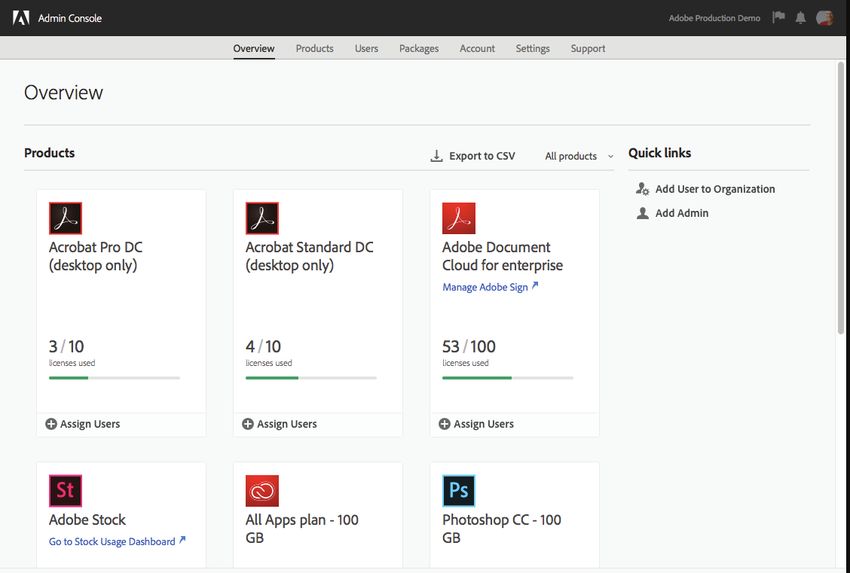
Task: Click the Adobe Stock card title
Action: pyautogui.click(x=87, y=519)
